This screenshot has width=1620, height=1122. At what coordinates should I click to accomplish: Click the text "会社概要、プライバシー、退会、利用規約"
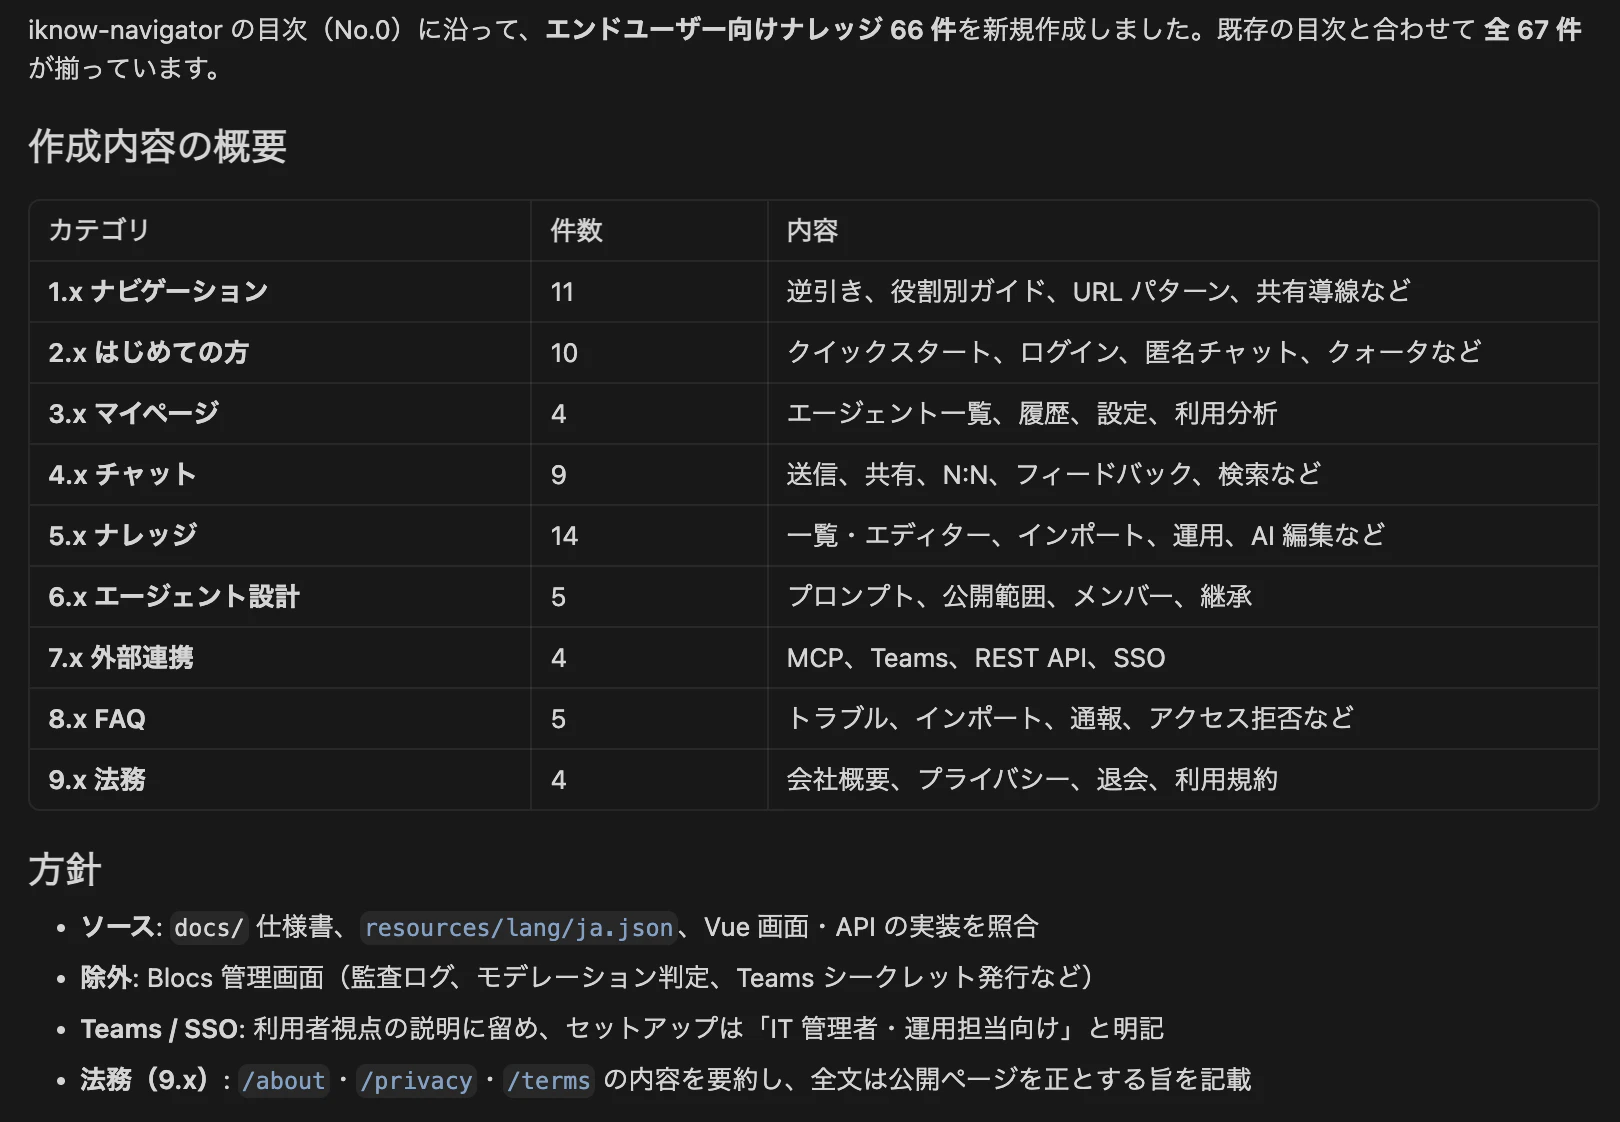(x=1032, y=780)
